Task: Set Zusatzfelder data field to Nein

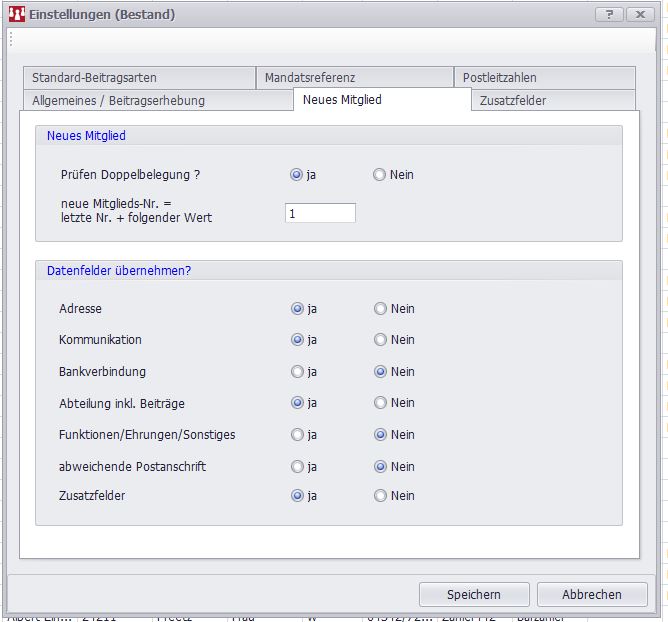Action: (x=380, y=495)
